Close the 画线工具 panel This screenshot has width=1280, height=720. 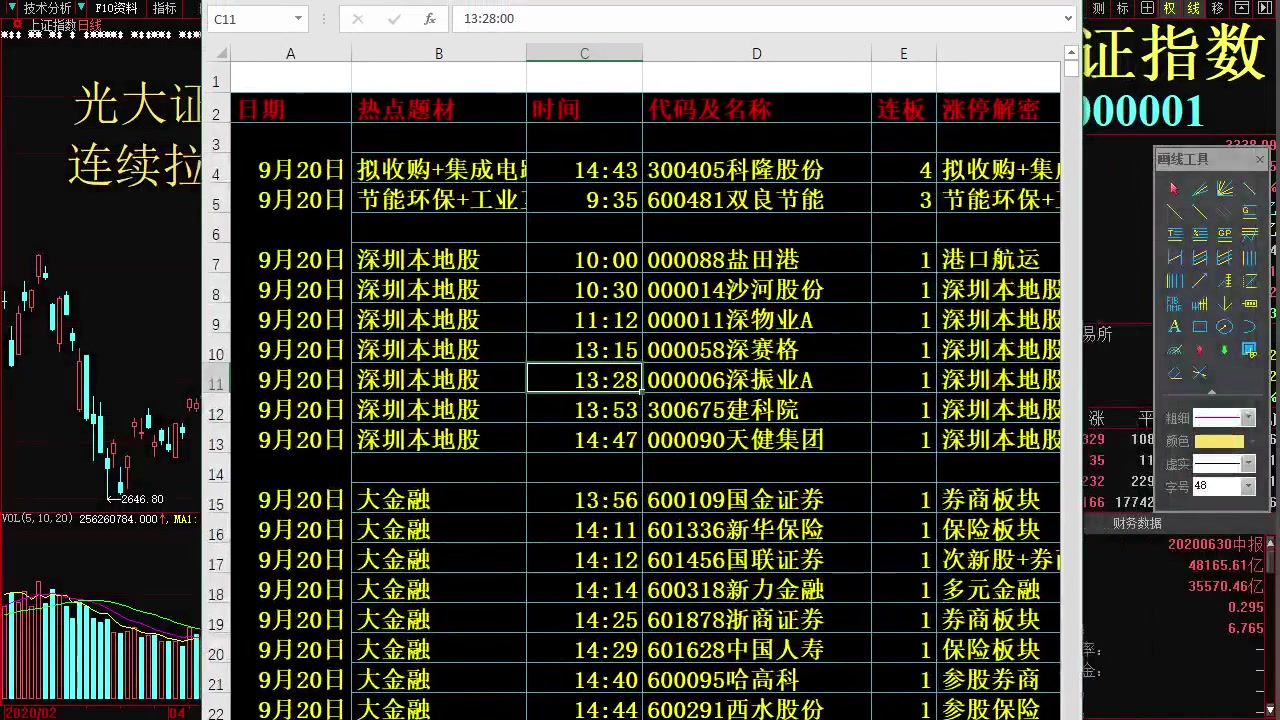pos(1259,159)
